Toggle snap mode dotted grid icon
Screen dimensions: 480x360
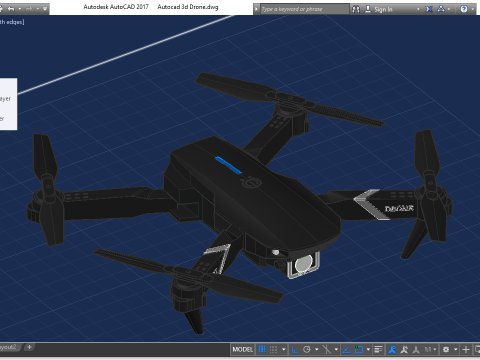point(273,349)
